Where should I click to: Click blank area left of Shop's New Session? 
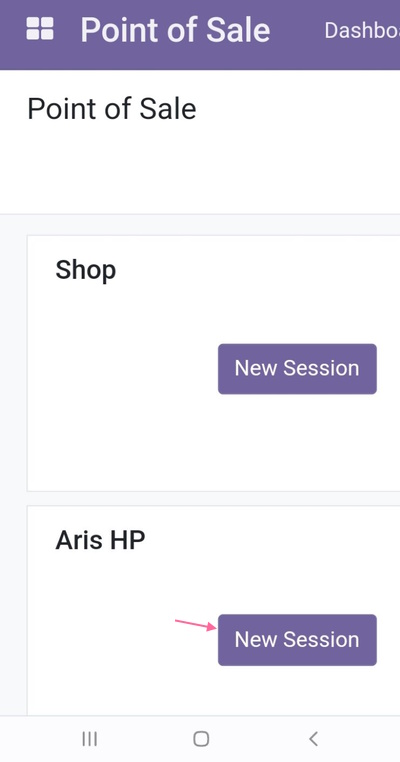tap(122, 369)
